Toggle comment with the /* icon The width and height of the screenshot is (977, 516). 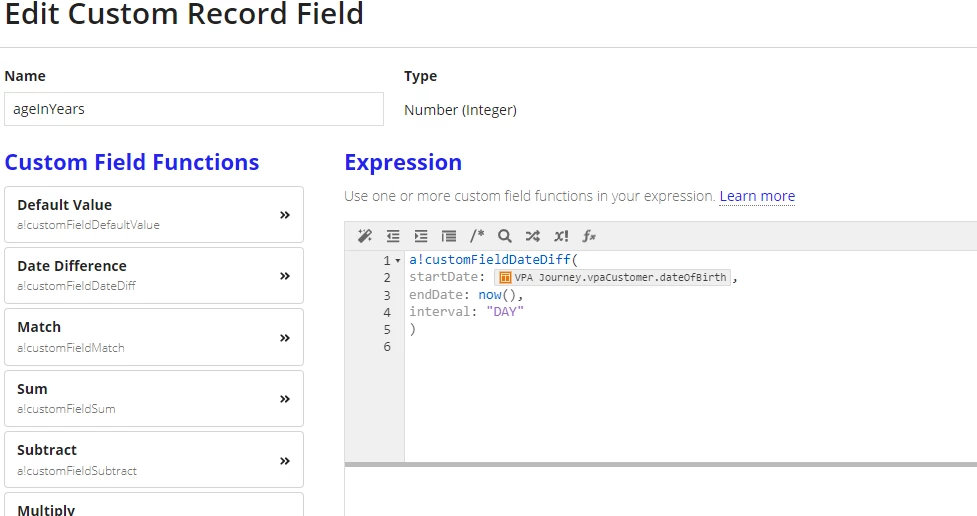(x=477, y=236)
